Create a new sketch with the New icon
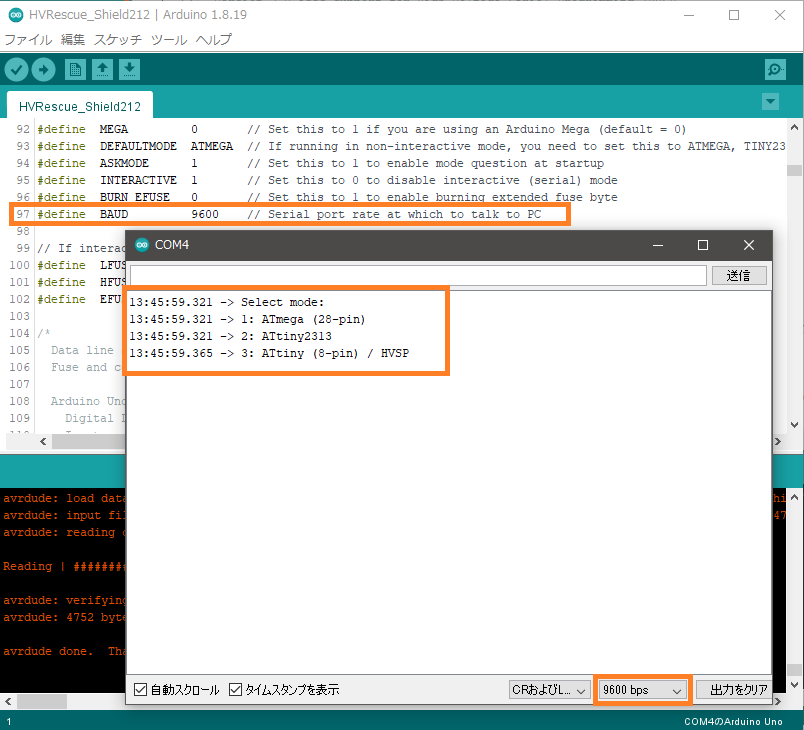Screen dimensions: 804x730 pos(75,69)
